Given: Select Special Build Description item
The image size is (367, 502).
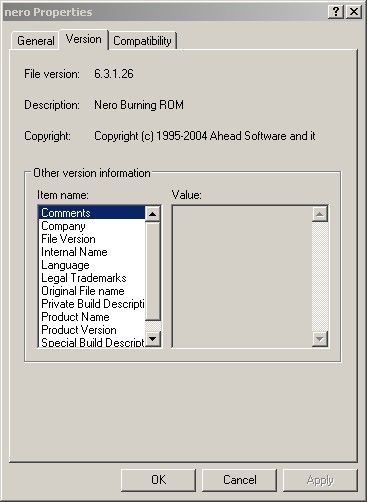Looking at the screenshot, I should (92, 342).
